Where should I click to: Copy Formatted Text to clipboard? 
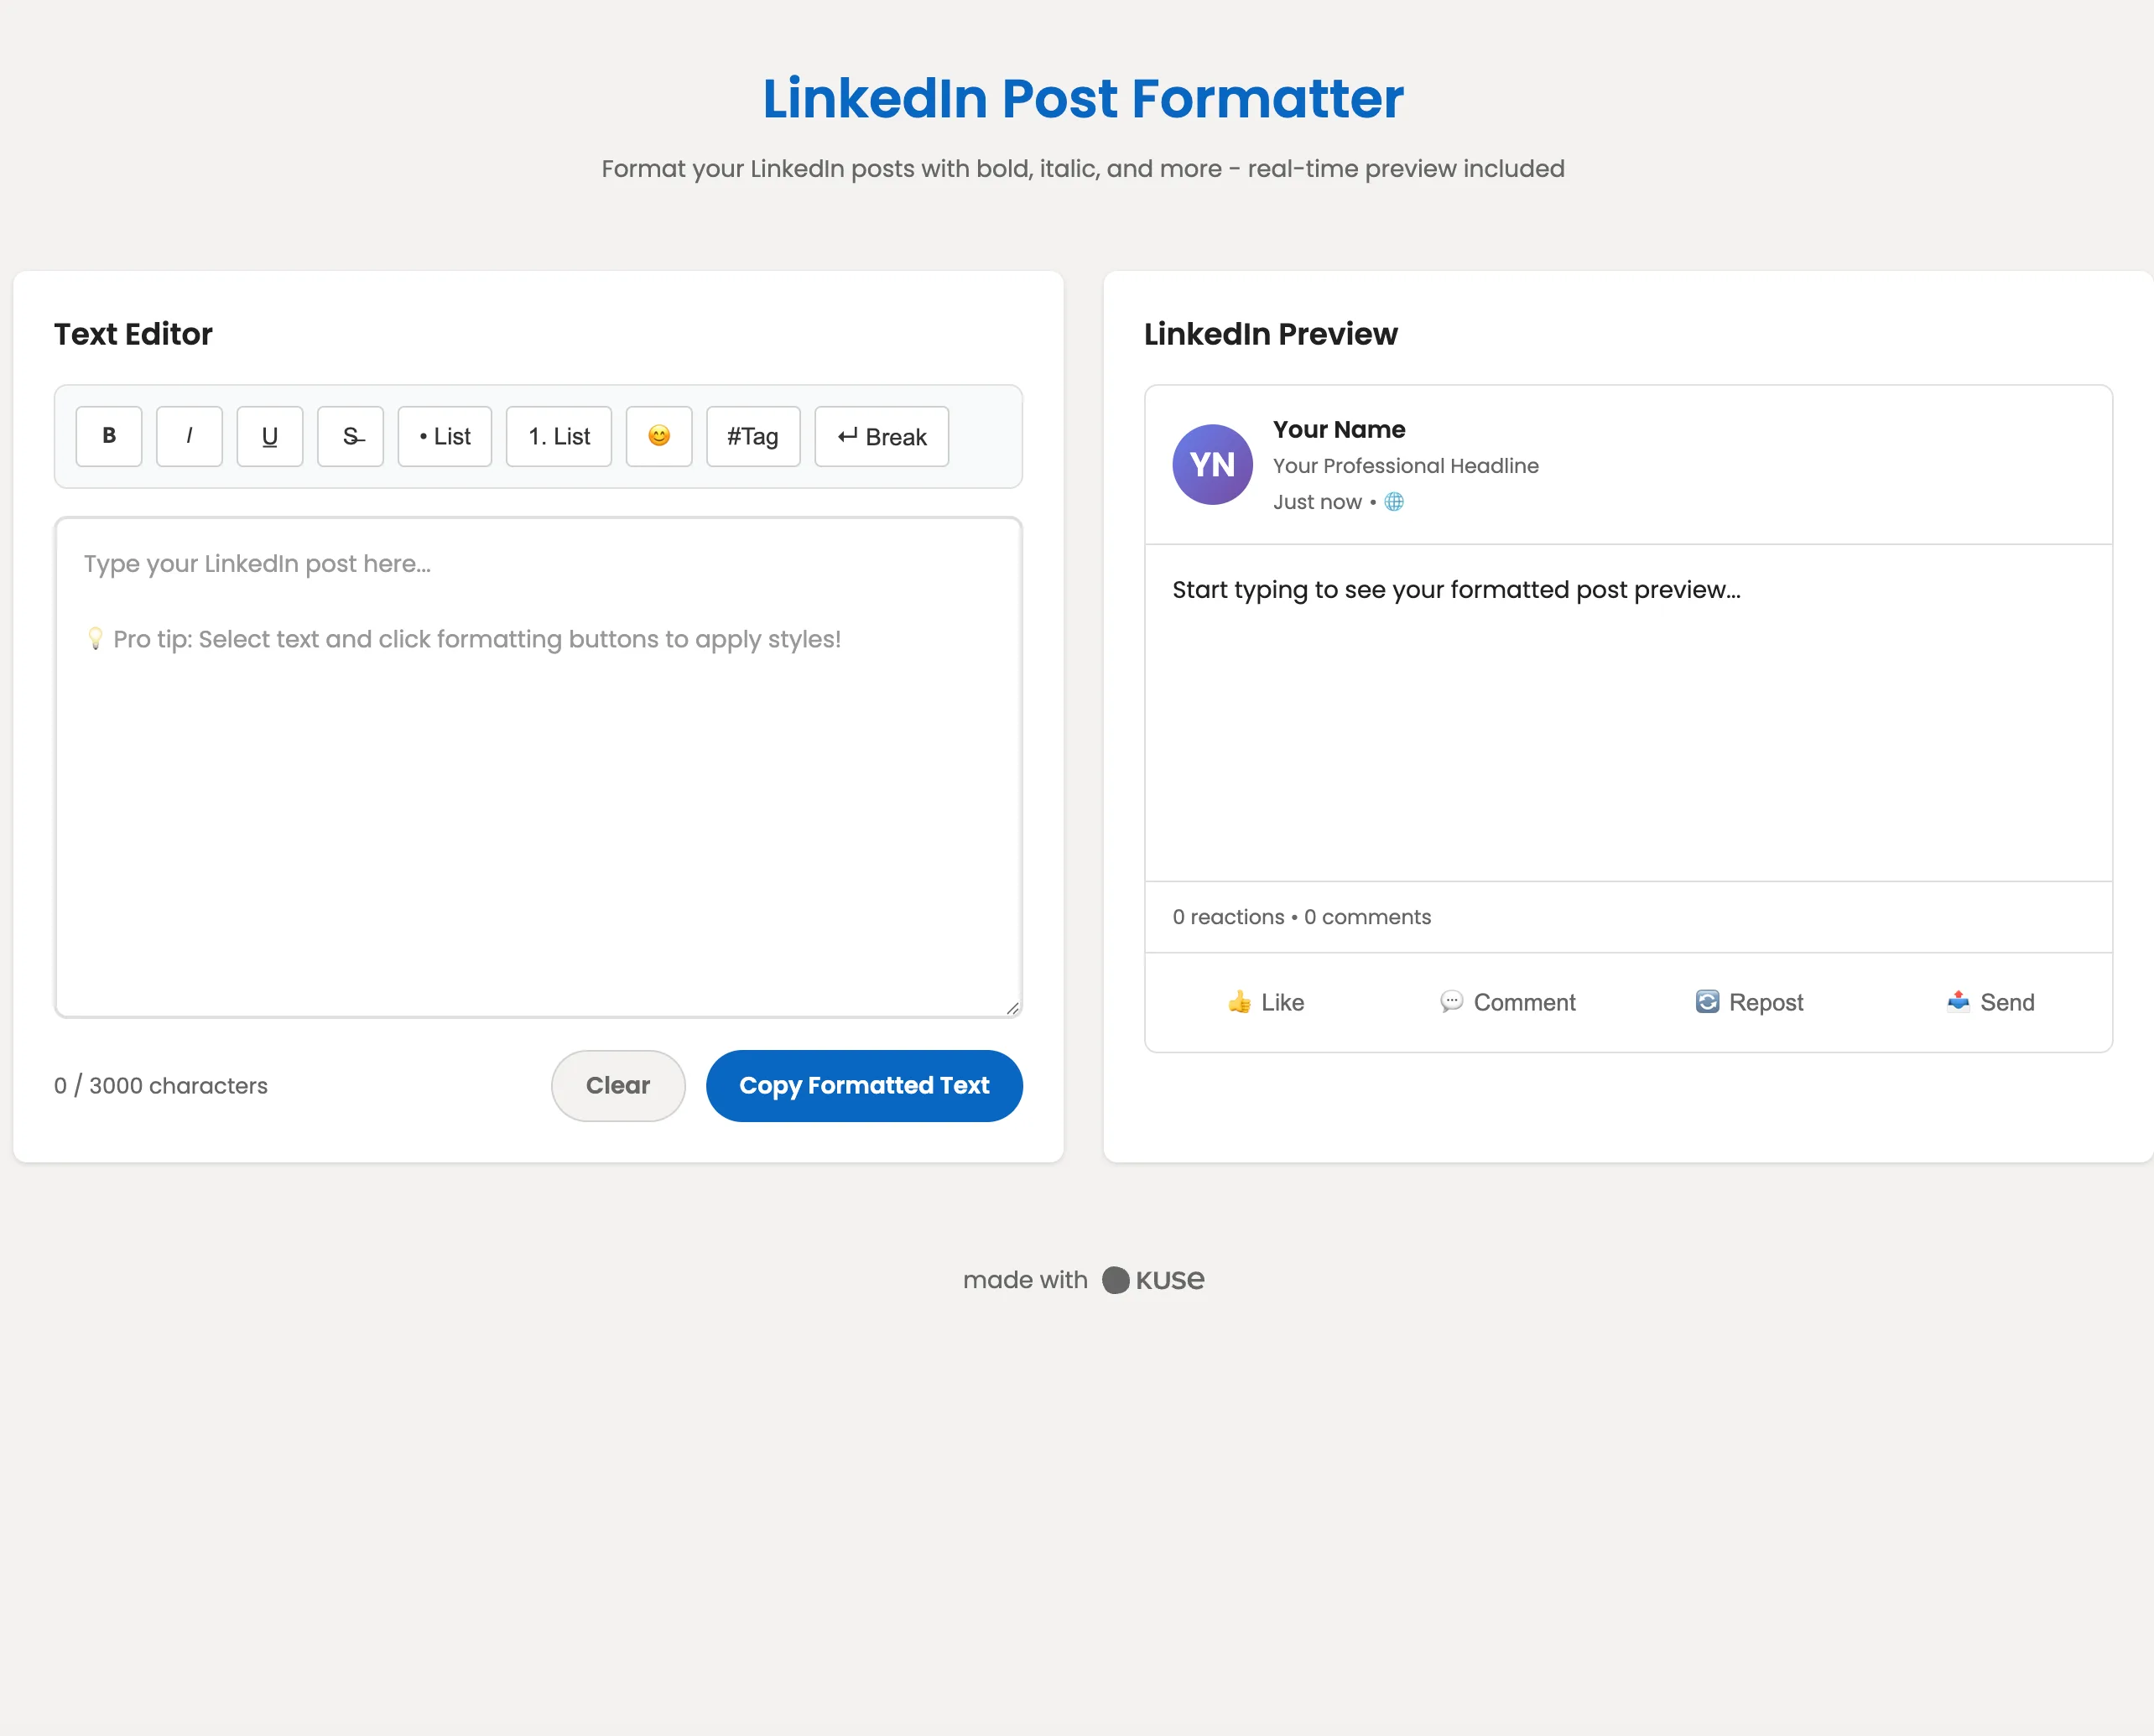(864, 1085)
